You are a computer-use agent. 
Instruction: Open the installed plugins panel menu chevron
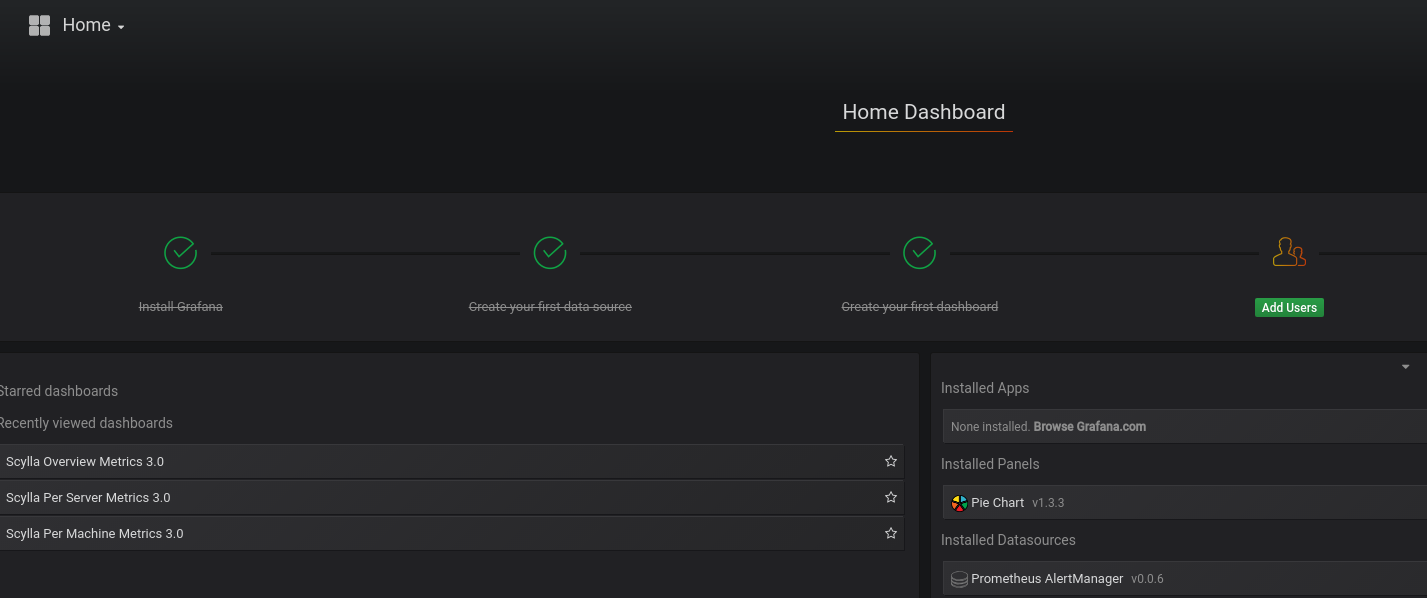(1404, 366)
